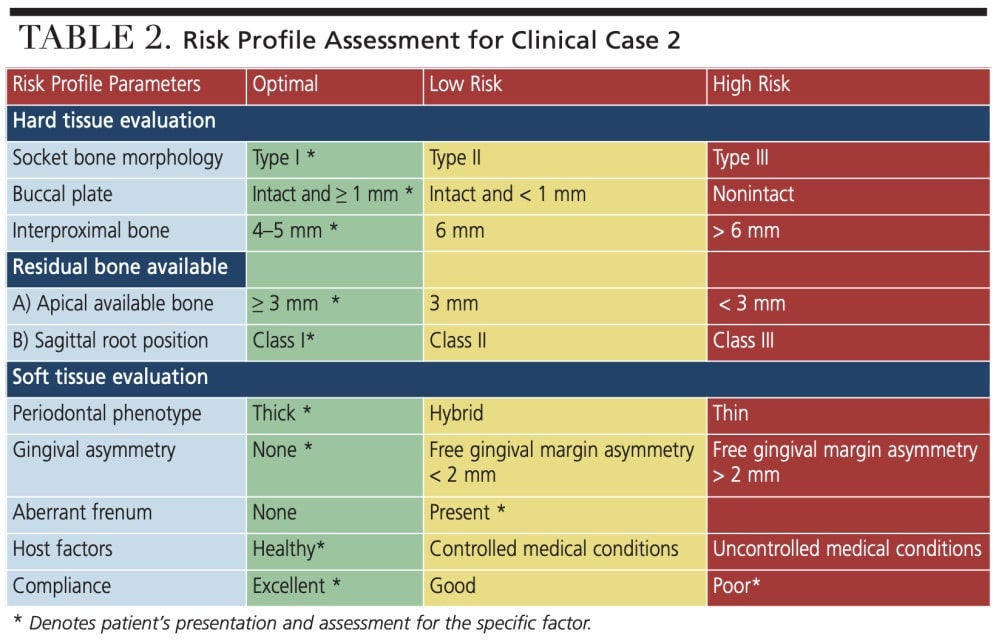
Task: Select the "Thin" high risk cell
Action: 731,414
